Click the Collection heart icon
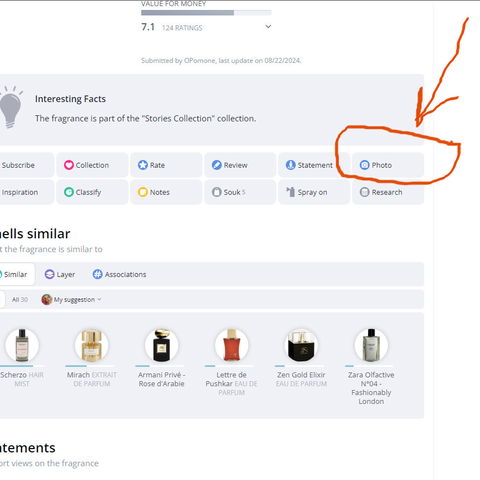 69,165
